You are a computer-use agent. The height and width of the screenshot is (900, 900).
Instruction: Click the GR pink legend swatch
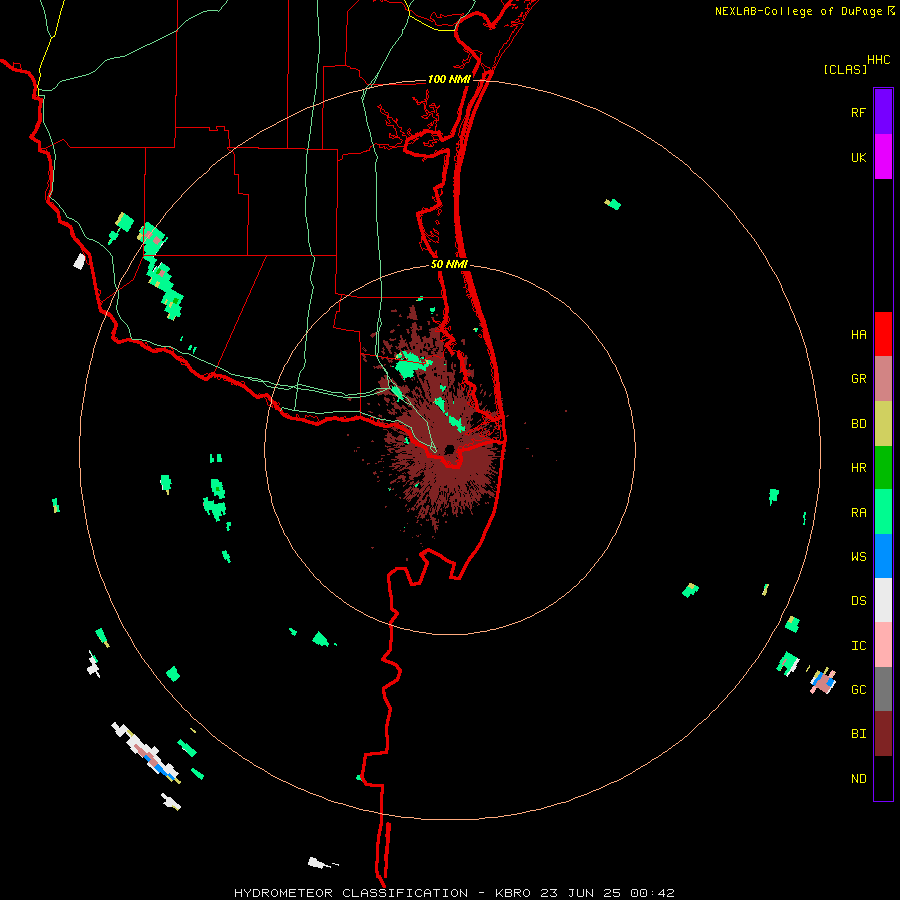coord(883,379)
